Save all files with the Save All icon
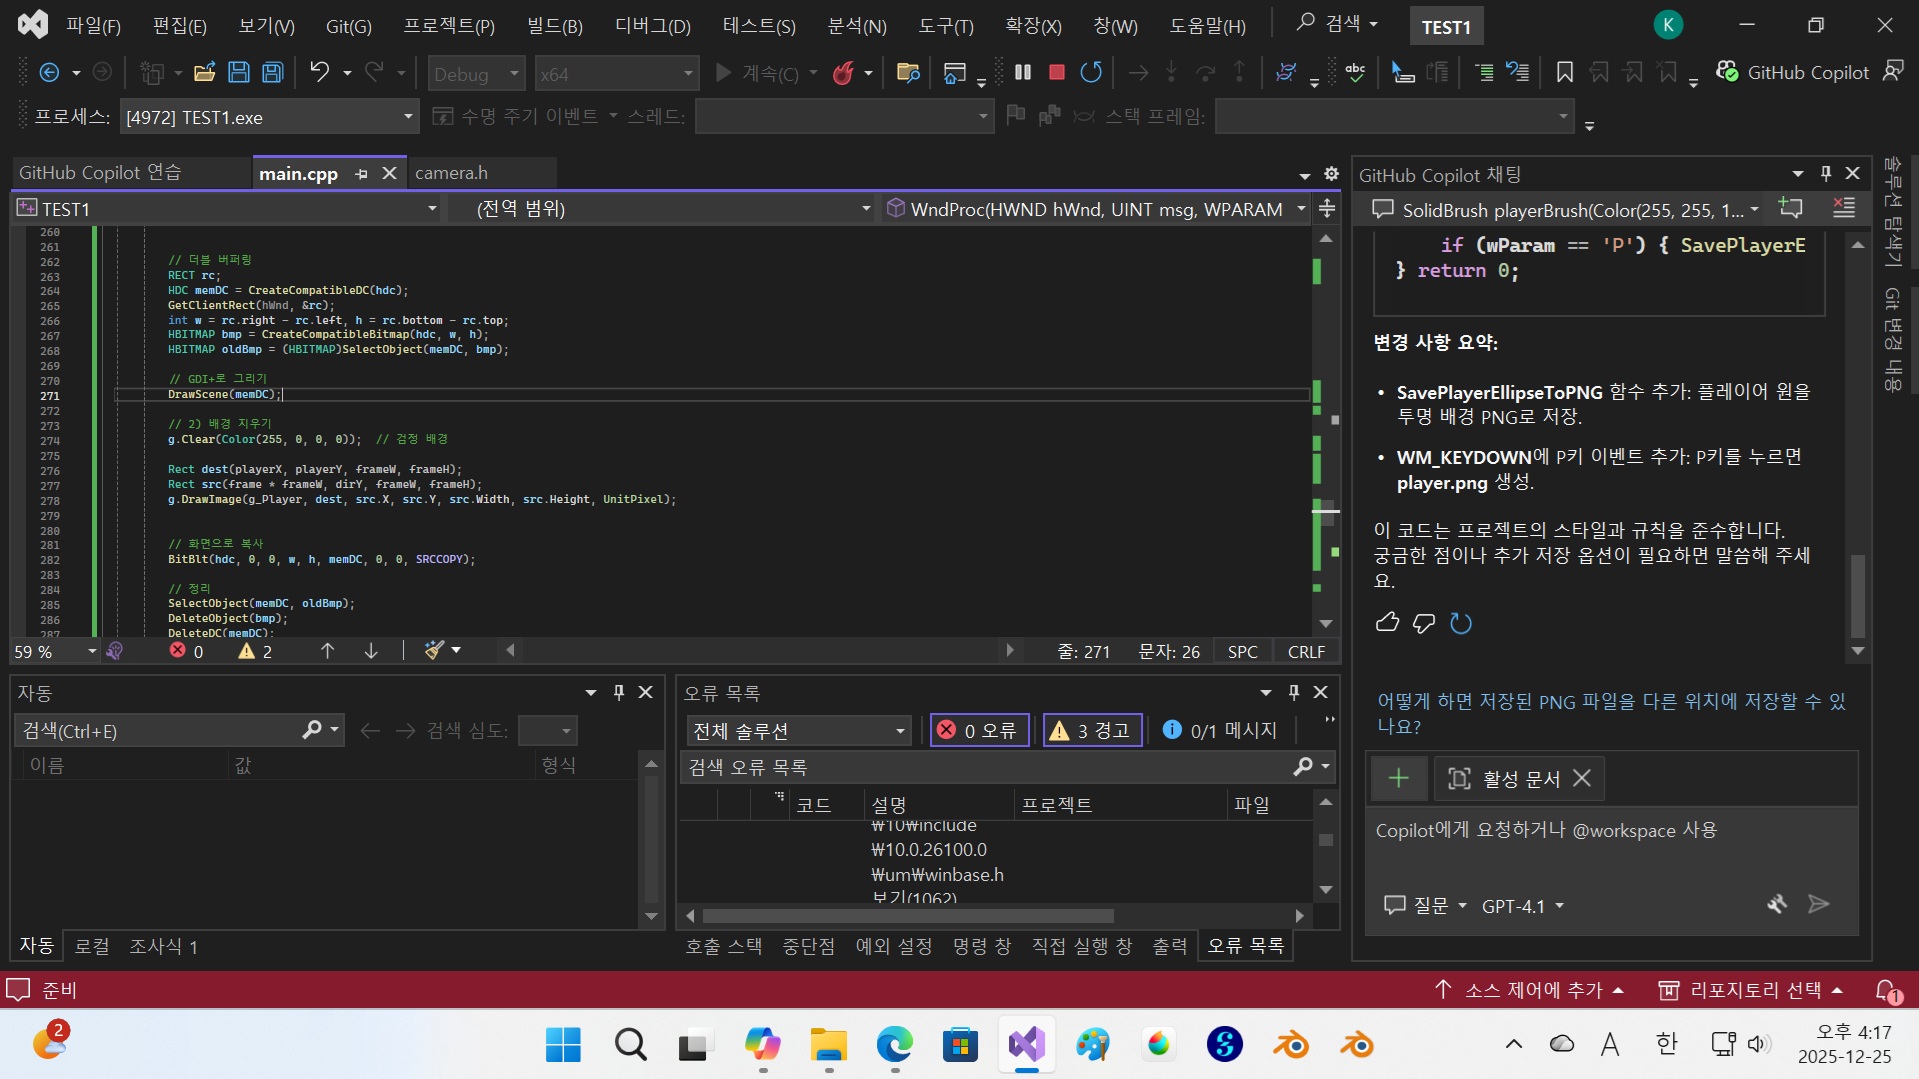The image size is (1919, 1079). (x=272, y=72)
